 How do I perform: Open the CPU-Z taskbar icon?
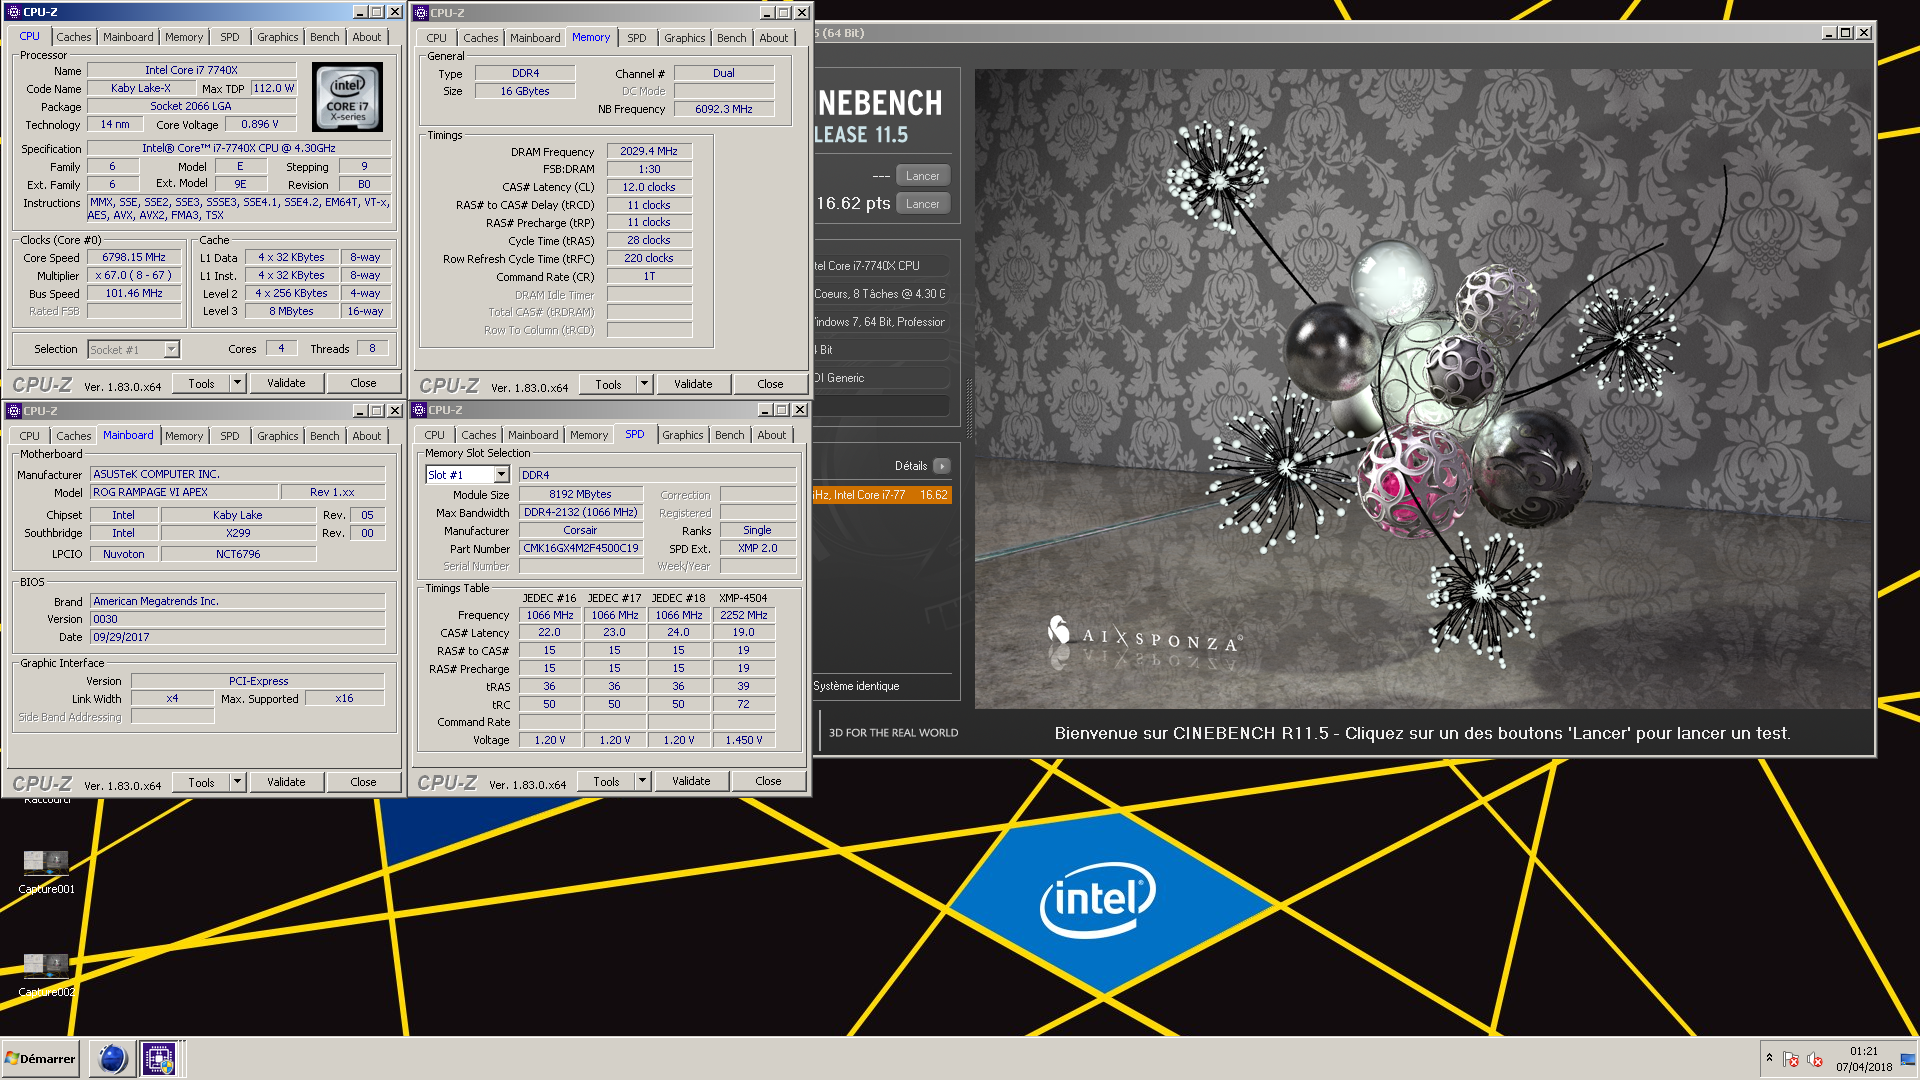pos(159,1058)
